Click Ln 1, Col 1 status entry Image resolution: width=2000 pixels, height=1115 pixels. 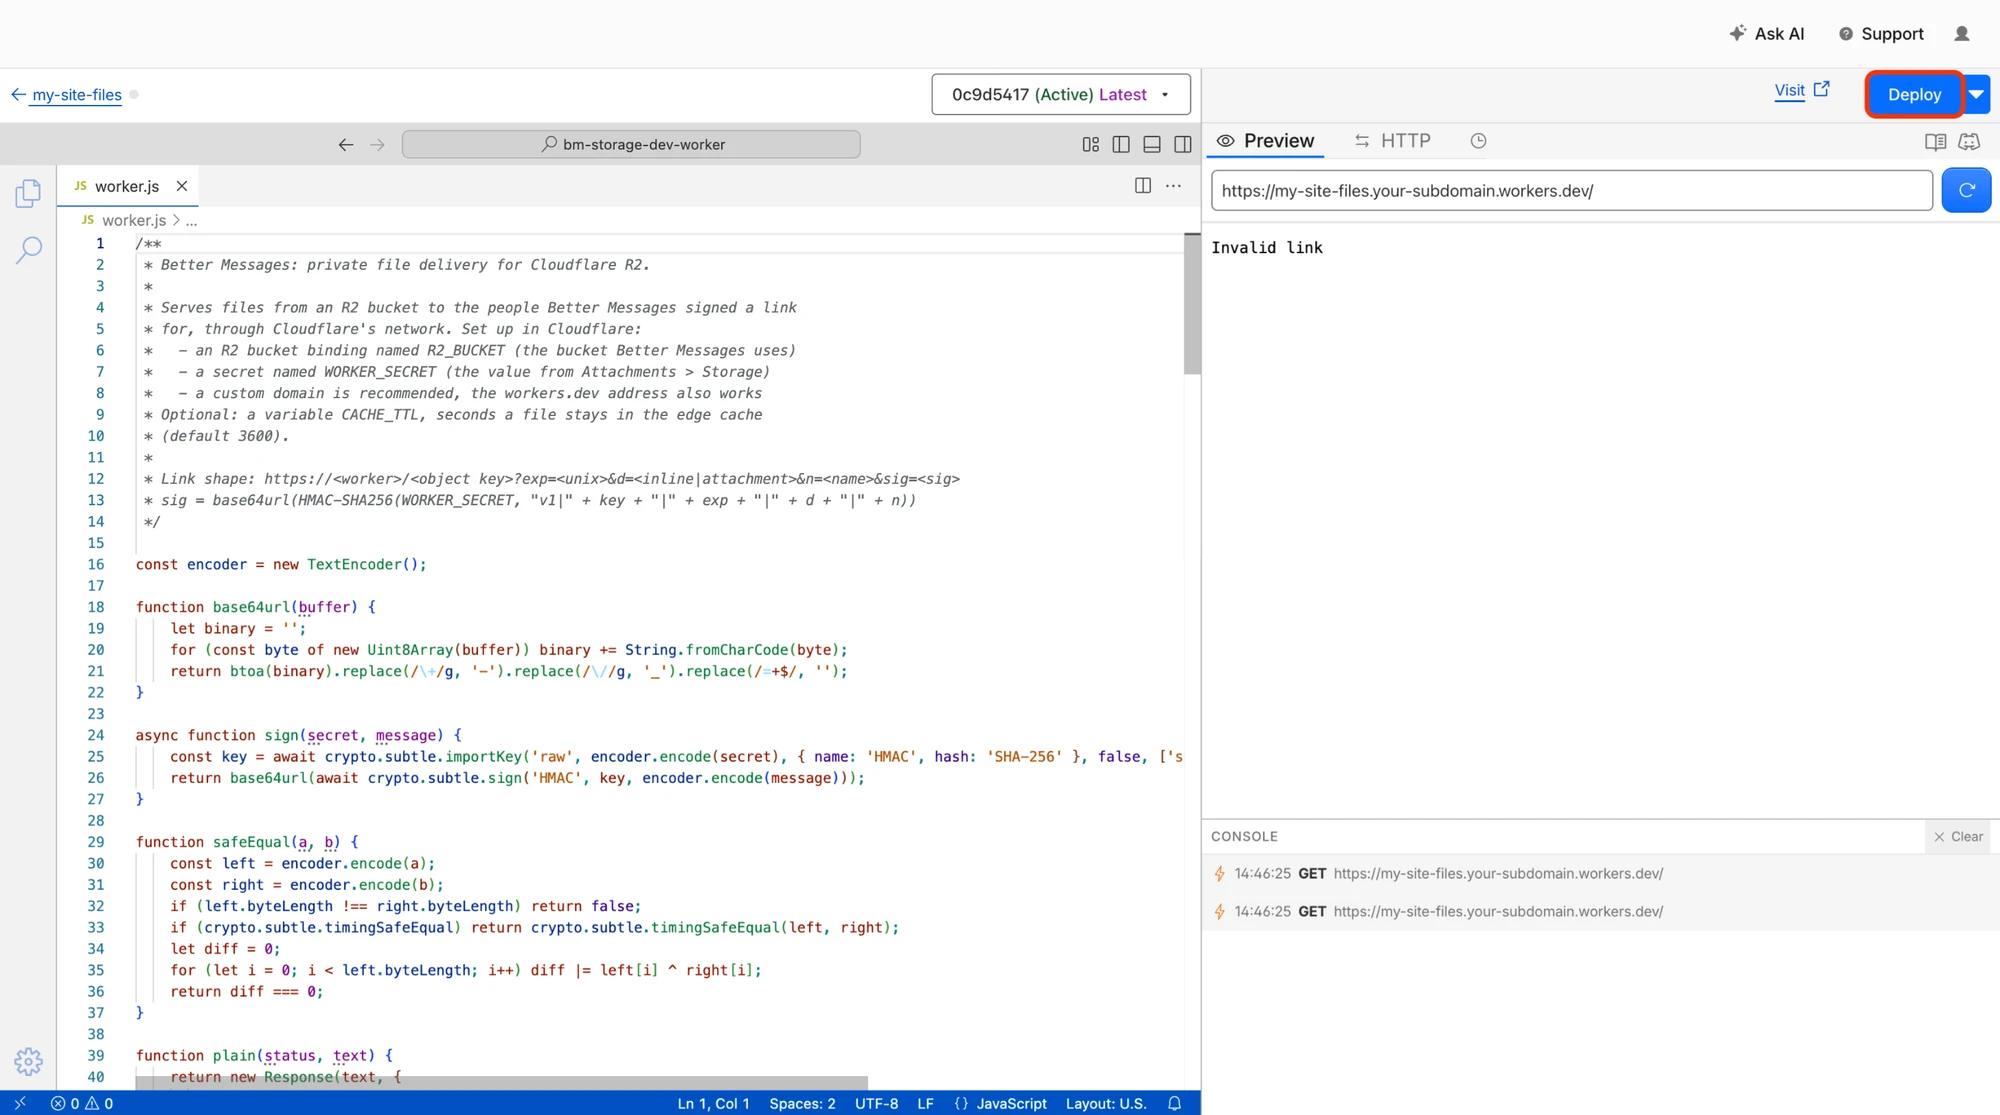tap(713, 1103)
